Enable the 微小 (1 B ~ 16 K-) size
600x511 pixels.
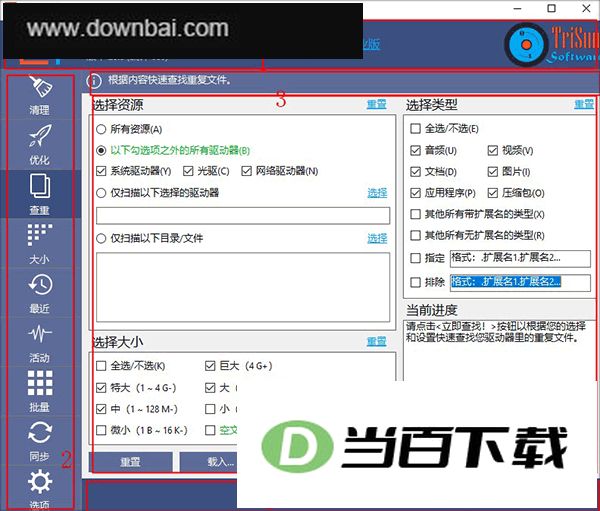coord(101,430)
